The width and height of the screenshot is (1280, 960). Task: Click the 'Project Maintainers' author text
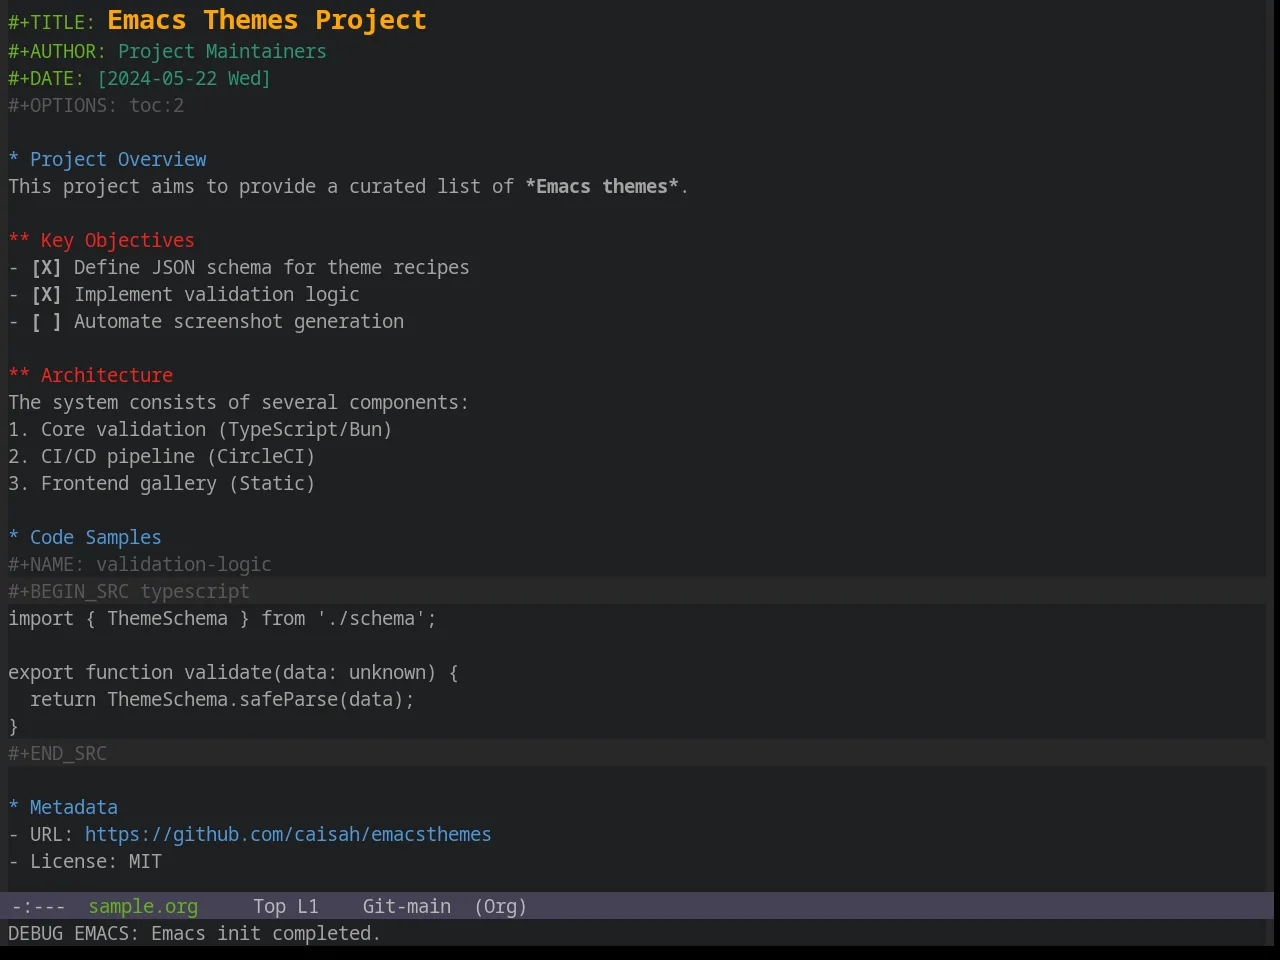222,52
